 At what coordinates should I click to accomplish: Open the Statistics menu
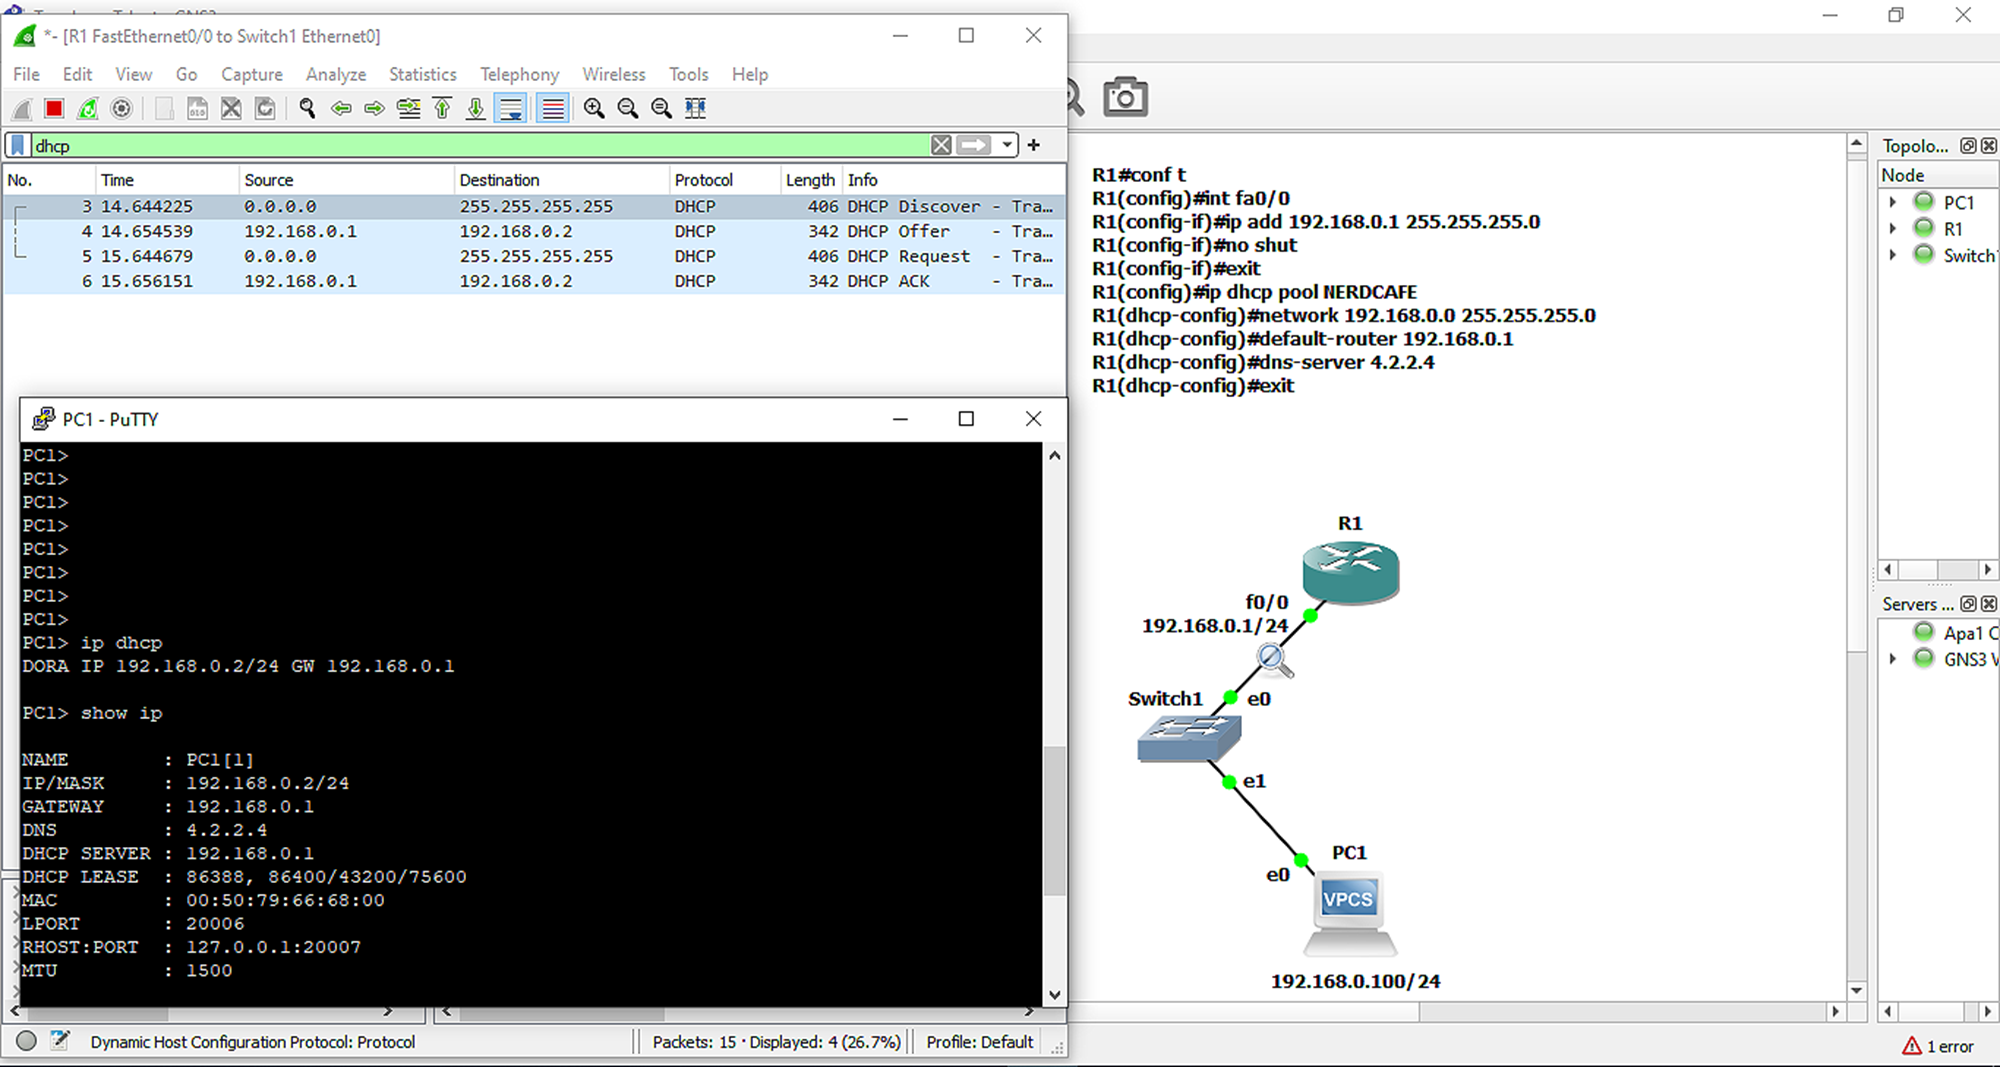click(422, 74)
